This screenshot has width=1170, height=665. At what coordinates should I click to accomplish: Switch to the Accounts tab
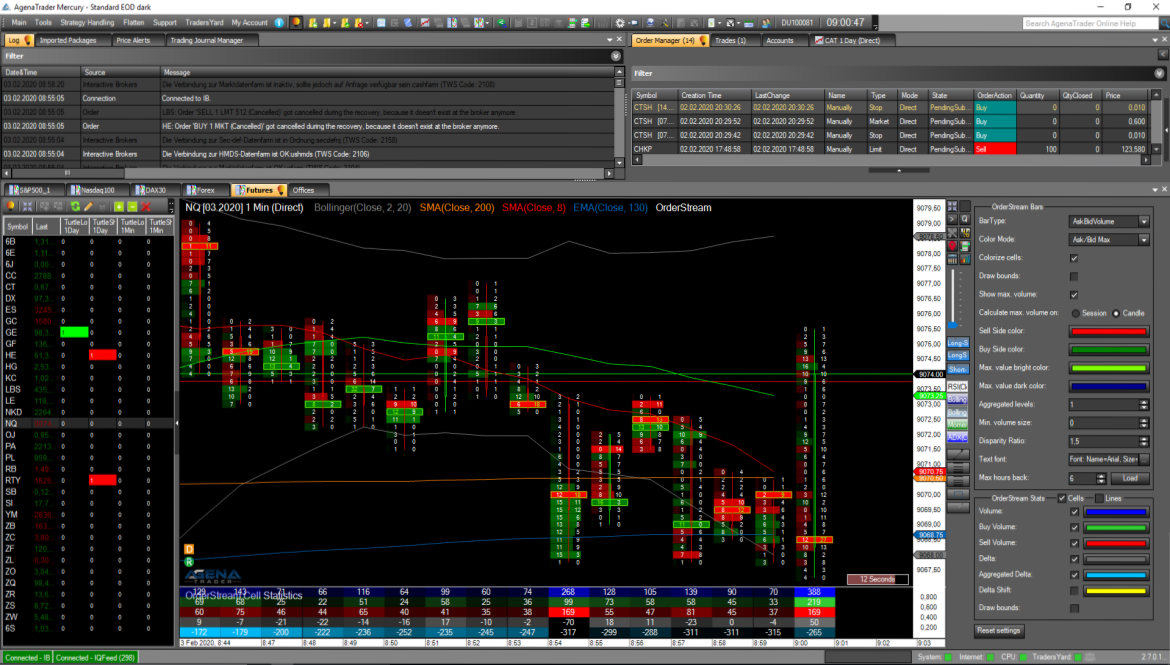point(780,40)
